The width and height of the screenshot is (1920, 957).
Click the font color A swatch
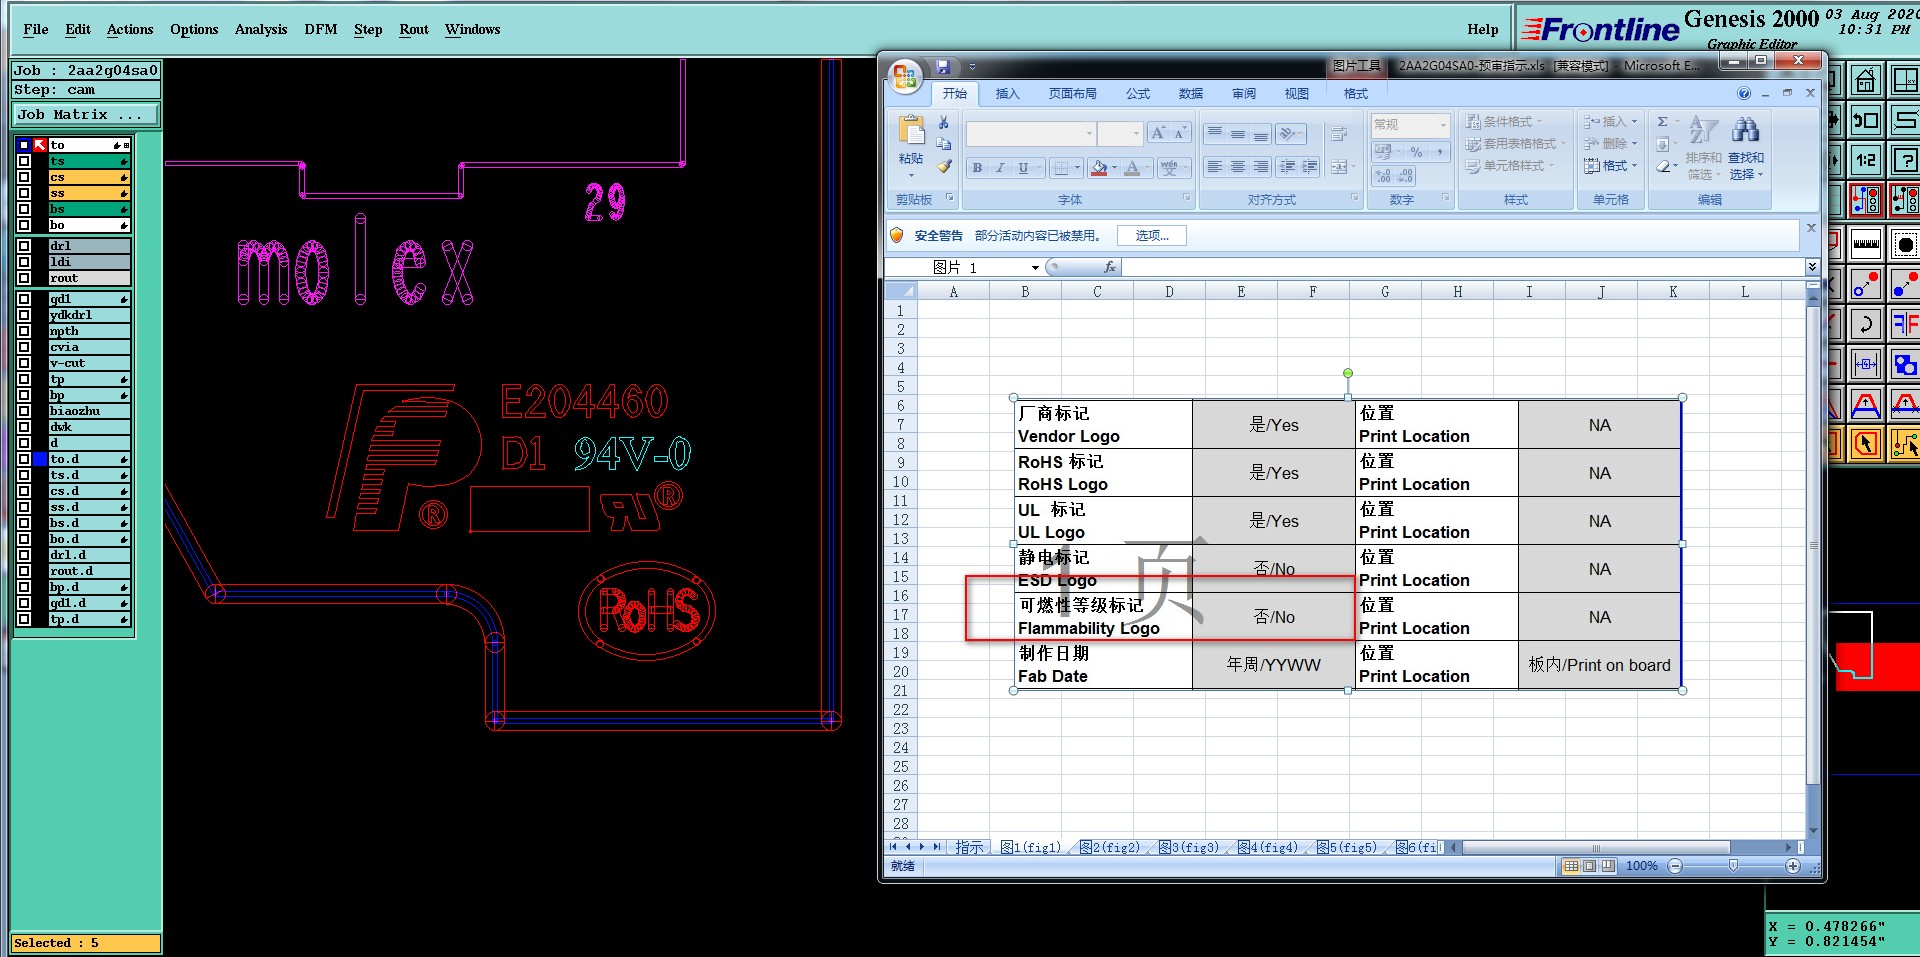click(x=1132, y=168)
